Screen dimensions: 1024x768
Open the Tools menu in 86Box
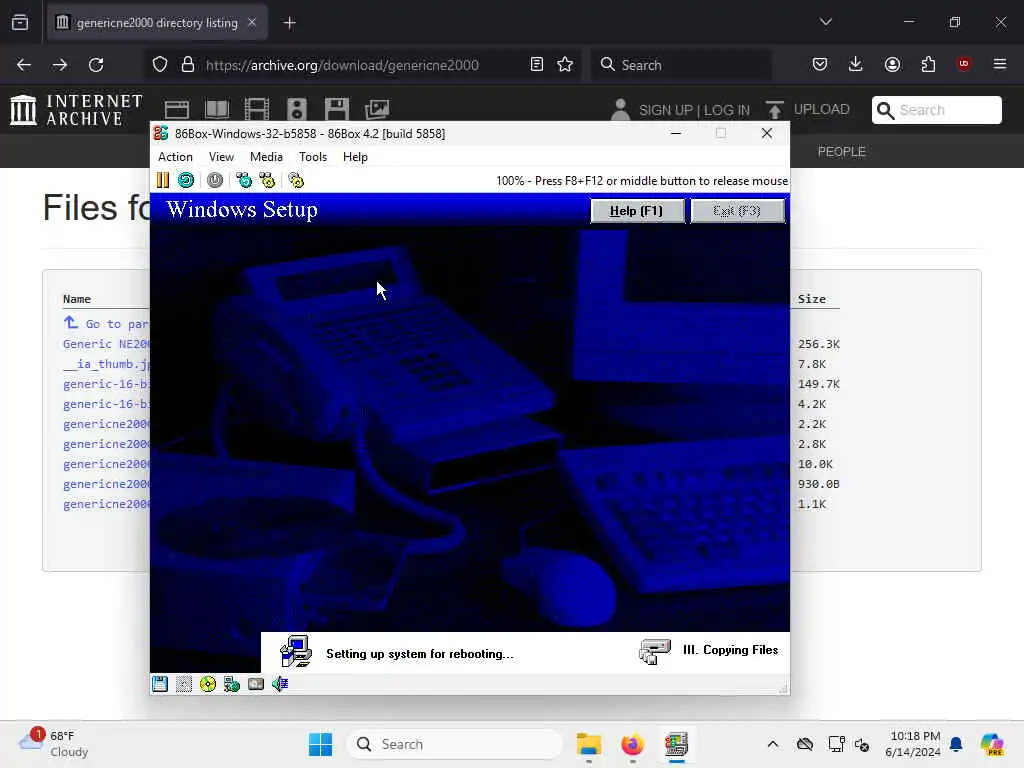(313, 157)
